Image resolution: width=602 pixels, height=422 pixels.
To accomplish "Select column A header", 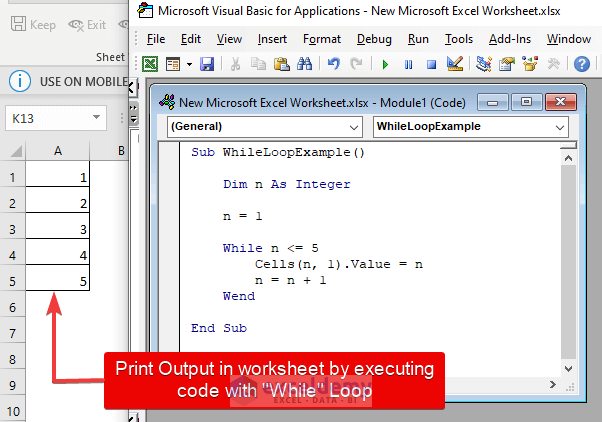I will 58,151.
